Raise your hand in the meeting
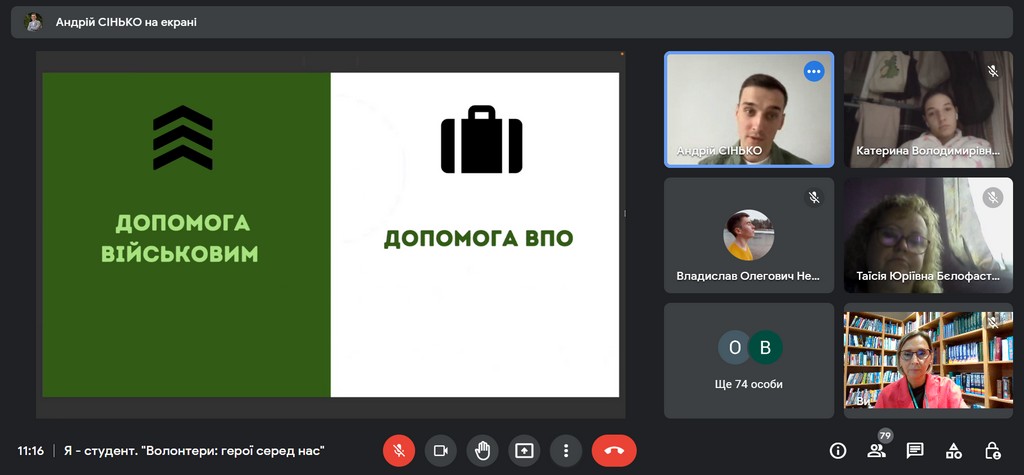The image size is (1024, 475). (482, 451)
